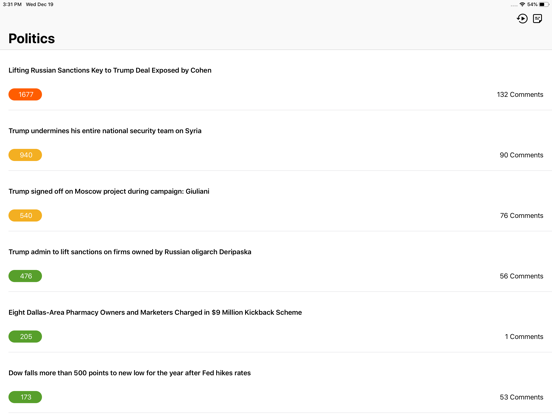This screenshot has width=552, height=414.
Task: View the 76 Comments thread
Action: [521, 215]
